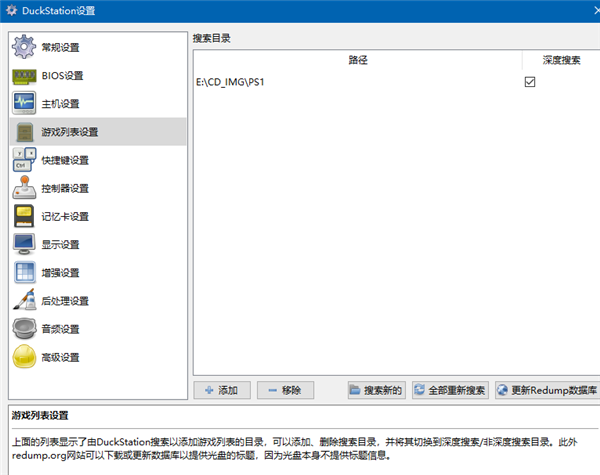The image size is (600, 475).
Task: Toggle 深度搜索 checkbox for E:\CD_IMG\PS1
Action: pyautogui.click(x=530, y=82)
